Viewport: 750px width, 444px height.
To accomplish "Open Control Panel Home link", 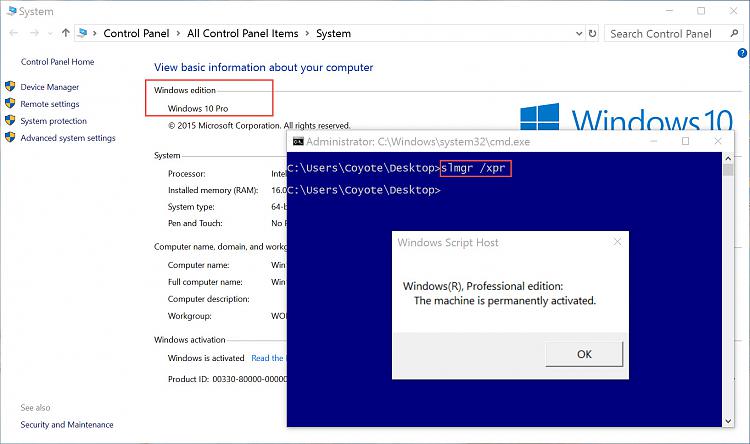I will pyautogui.click(x=57, y=62).
